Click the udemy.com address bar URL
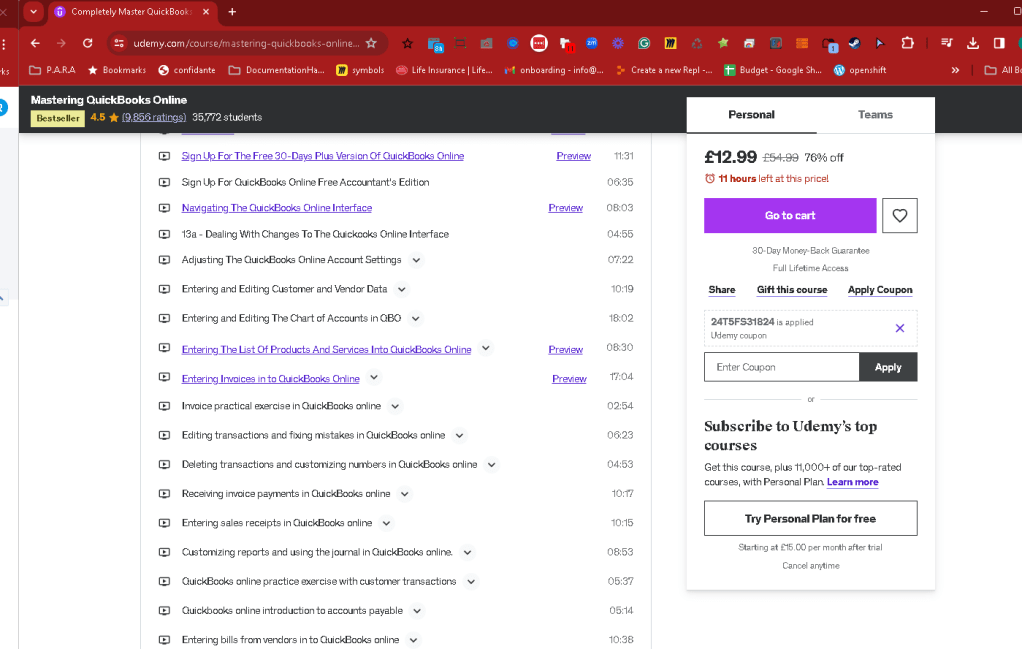Screen dimensions: 1022x649 point(246,43)
